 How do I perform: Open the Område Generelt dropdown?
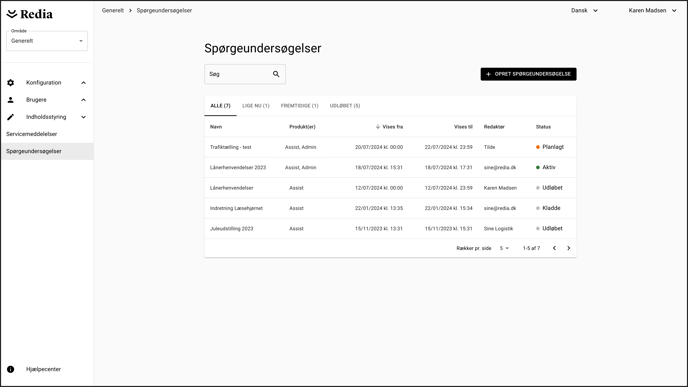click(47, 41)
